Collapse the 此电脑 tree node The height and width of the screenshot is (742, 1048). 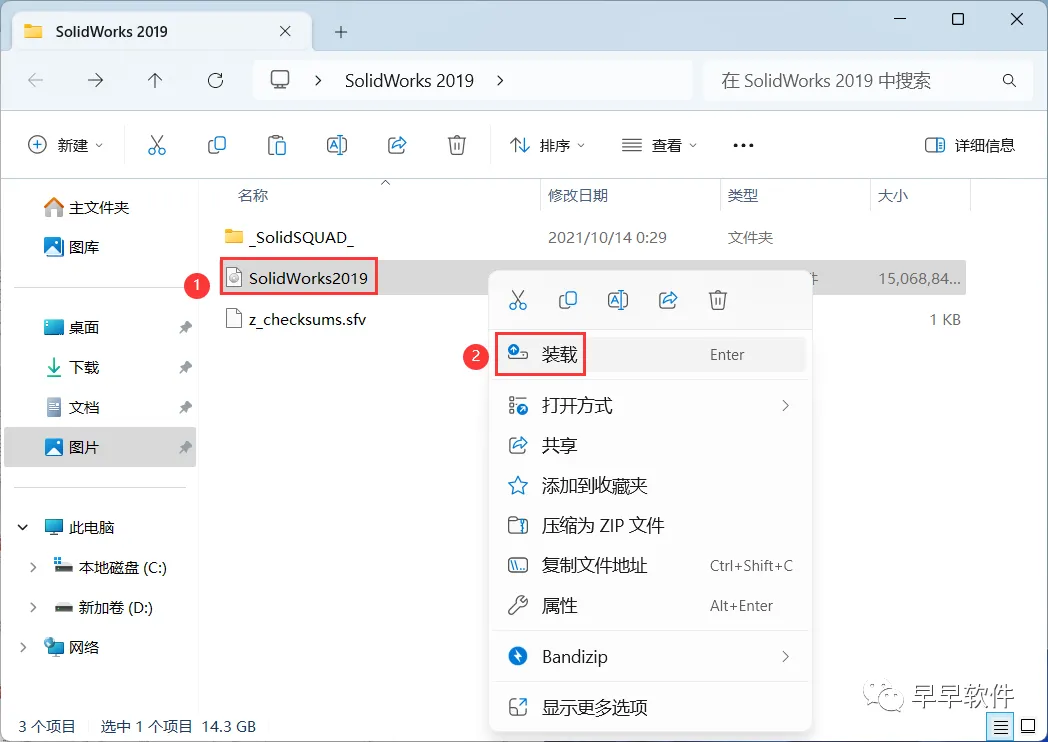pyautogui.click(x=23, y=527)
